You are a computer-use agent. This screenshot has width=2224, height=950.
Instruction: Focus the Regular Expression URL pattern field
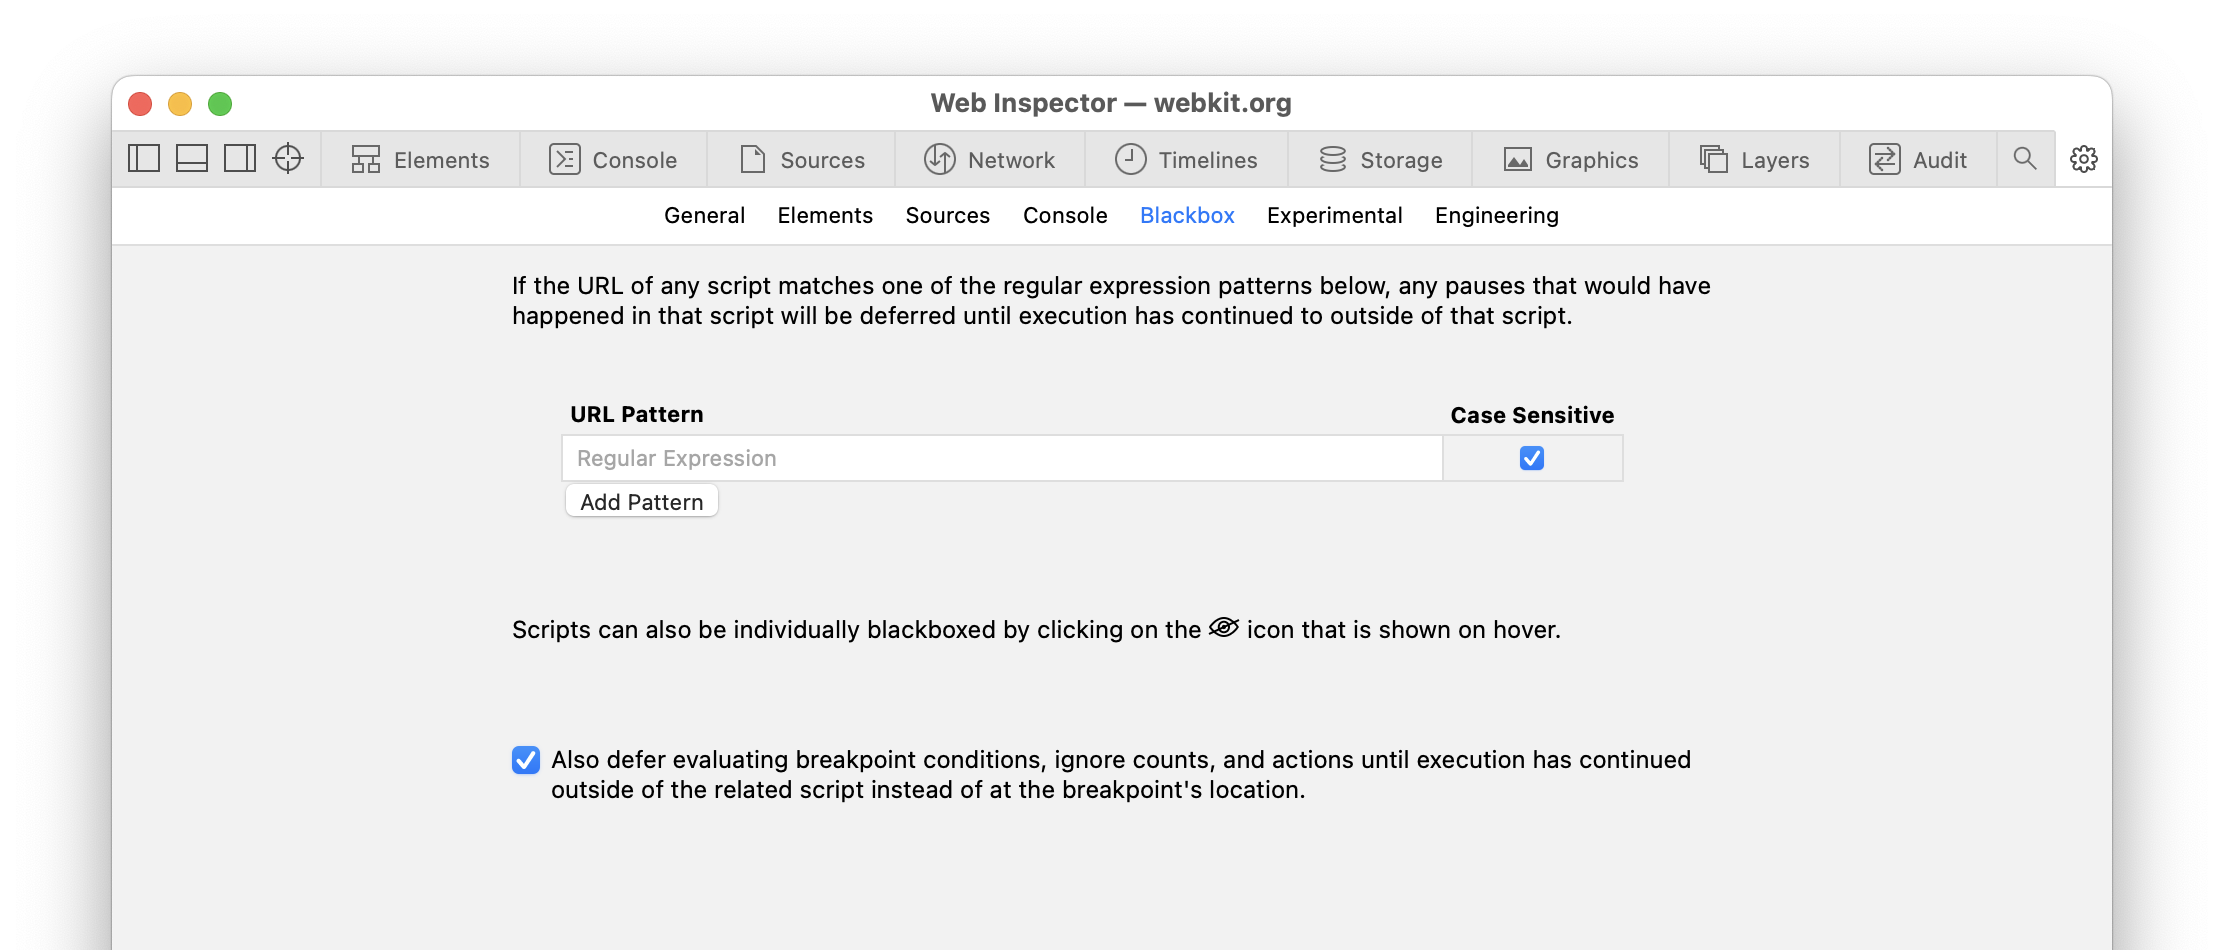click(1002, 458)
